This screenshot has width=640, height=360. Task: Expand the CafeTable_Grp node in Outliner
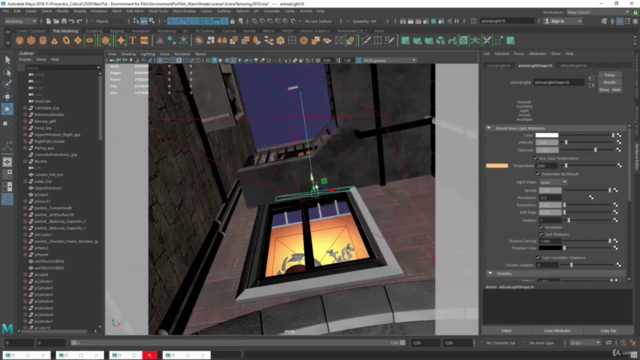25,108
